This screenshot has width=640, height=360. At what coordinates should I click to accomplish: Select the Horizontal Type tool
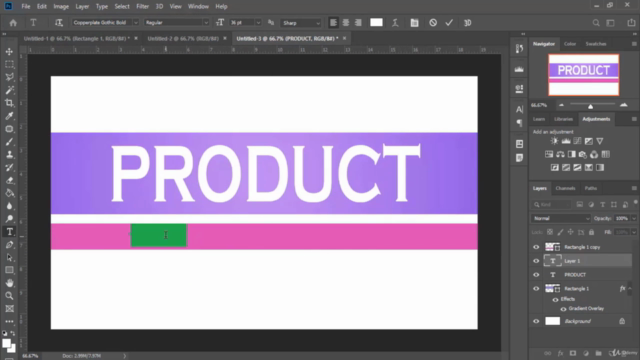[x=9, y=232]
